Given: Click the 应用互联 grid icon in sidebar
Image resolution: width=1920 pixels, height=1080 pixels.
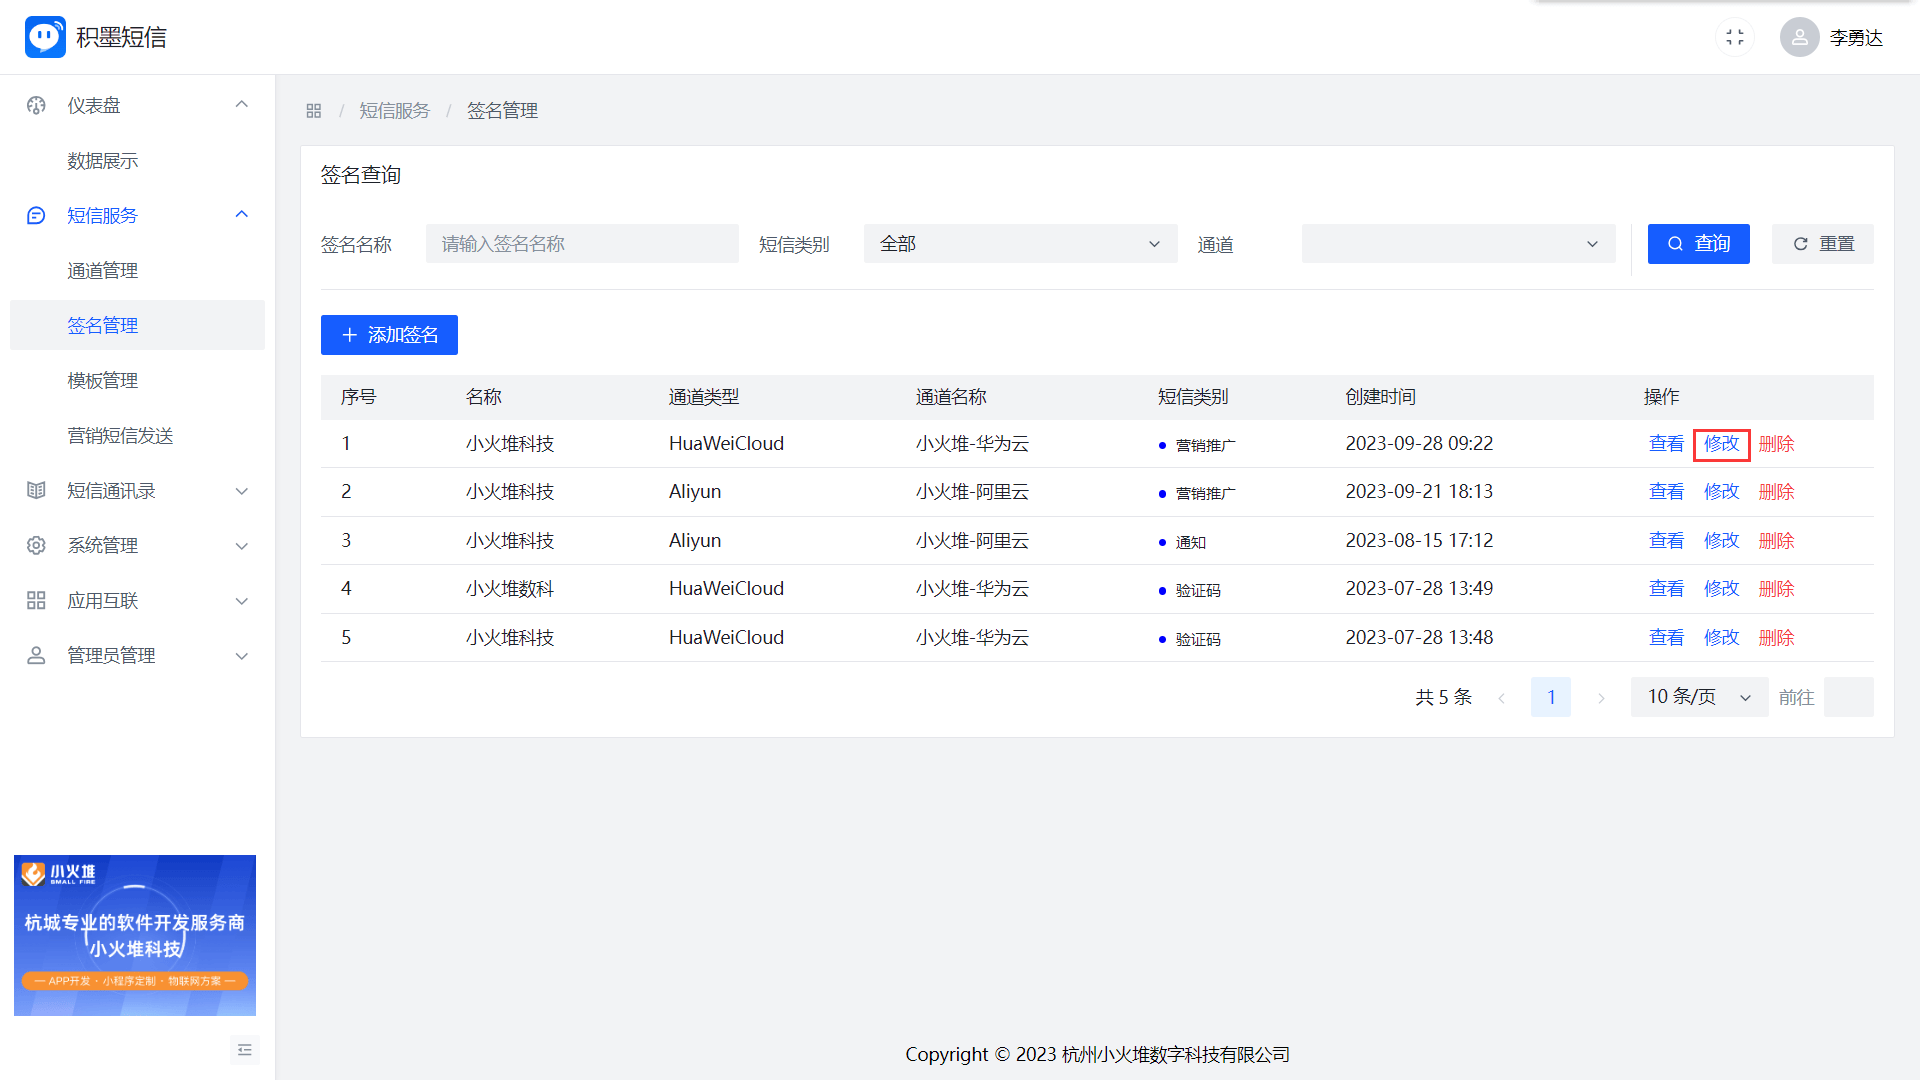Looking at the screenshot, I should (36, 600).
